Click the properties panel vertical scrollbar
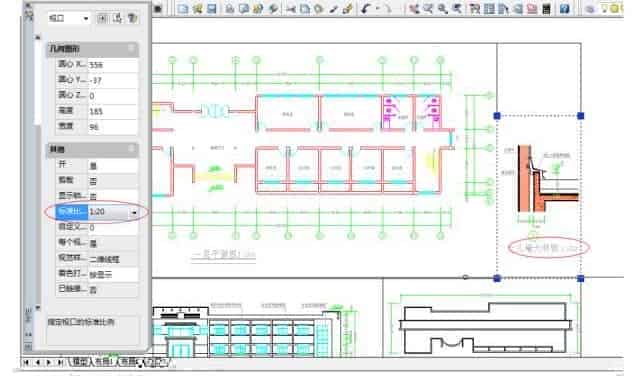The image size is (640, 376). coord(38,171)
